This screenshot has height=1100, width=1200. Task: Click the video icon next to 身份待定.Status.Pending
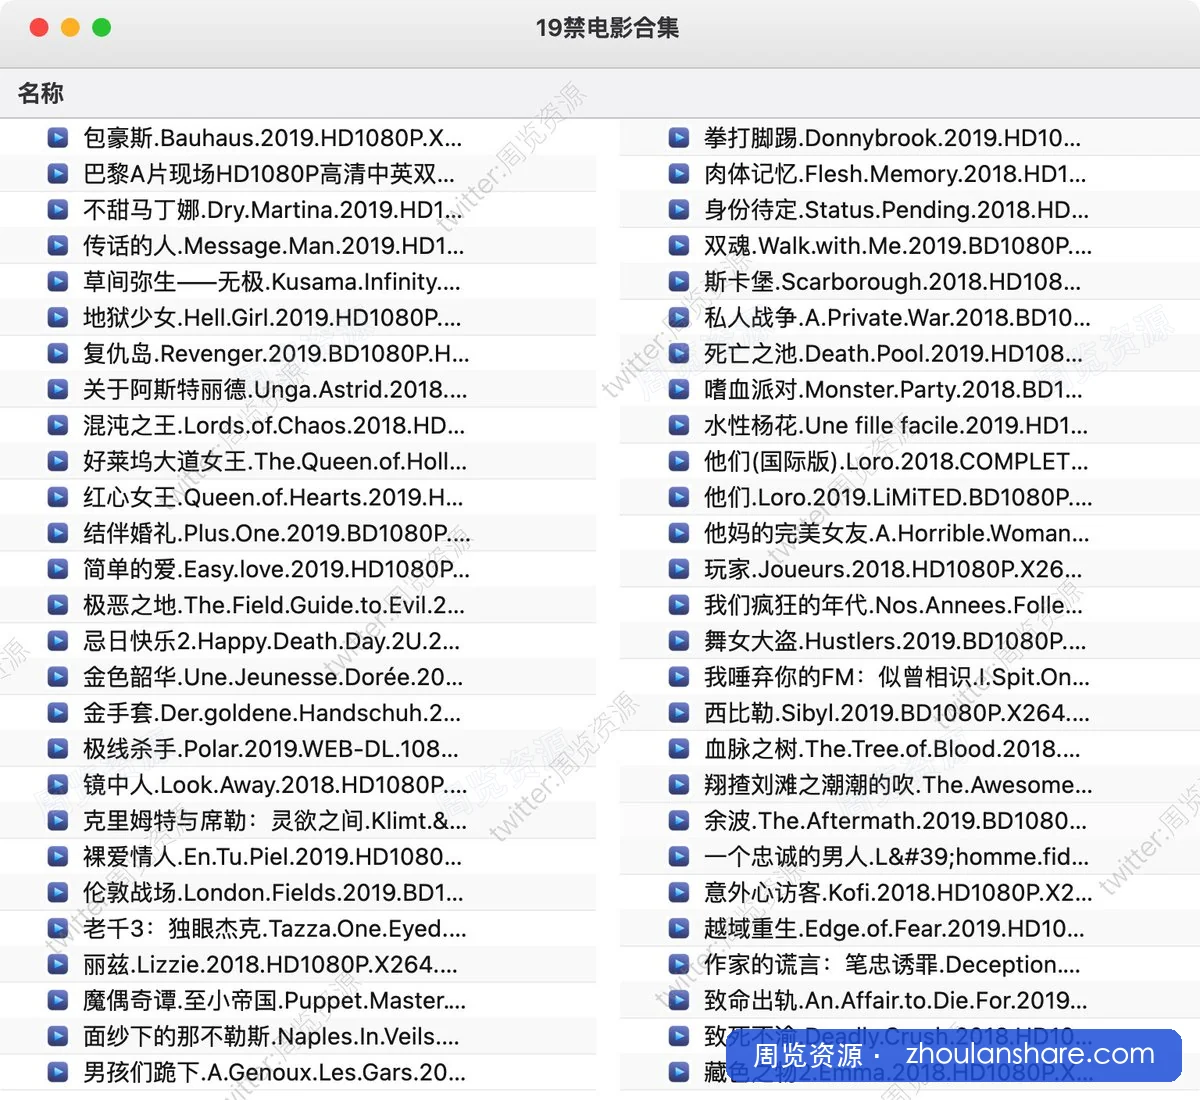click(679, 210)
